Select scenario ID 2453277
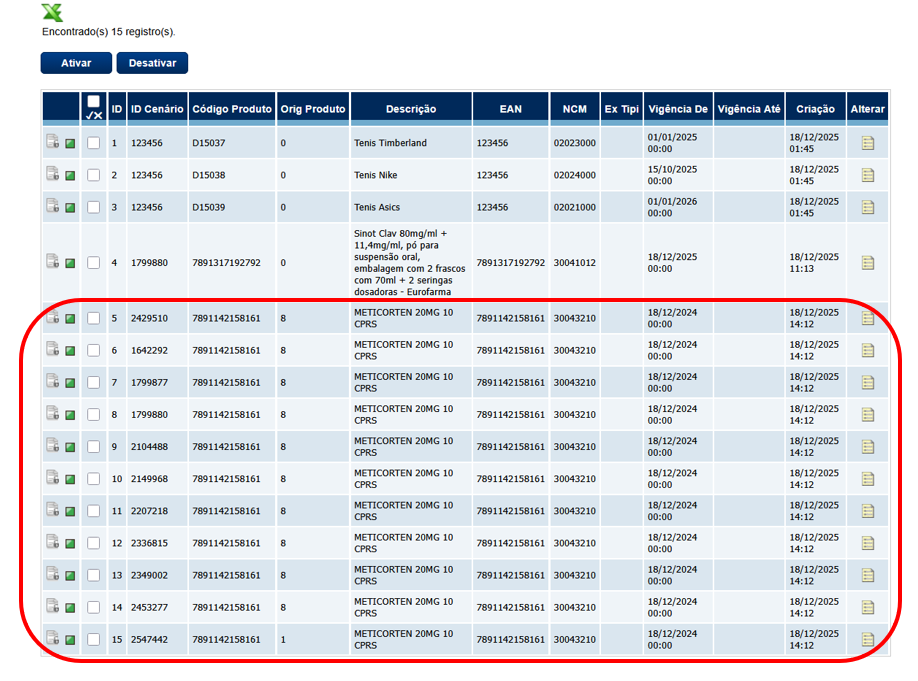This screenshot has height=681, width=918. pyautogui.click(x=149, y=607)
